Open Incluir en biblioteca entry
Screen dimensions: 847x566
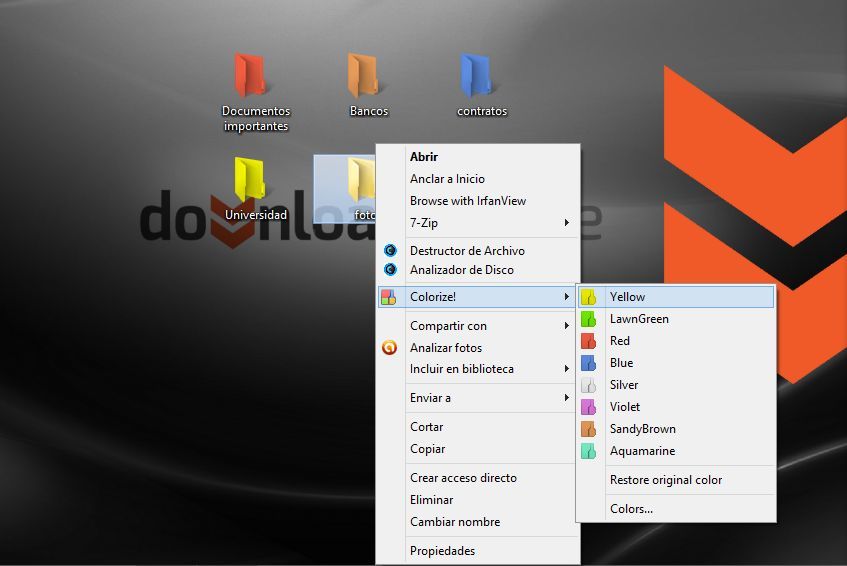(478, 369)
